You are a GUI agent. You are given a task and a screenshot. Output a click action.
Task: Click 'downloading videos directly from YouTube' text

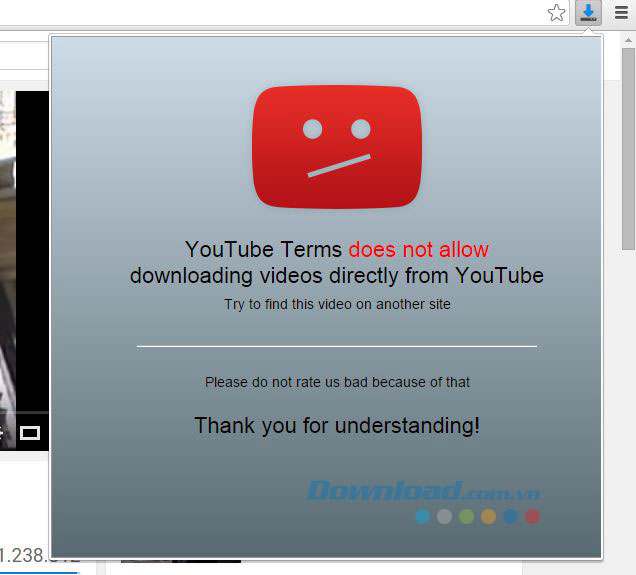tap(337, 276)
